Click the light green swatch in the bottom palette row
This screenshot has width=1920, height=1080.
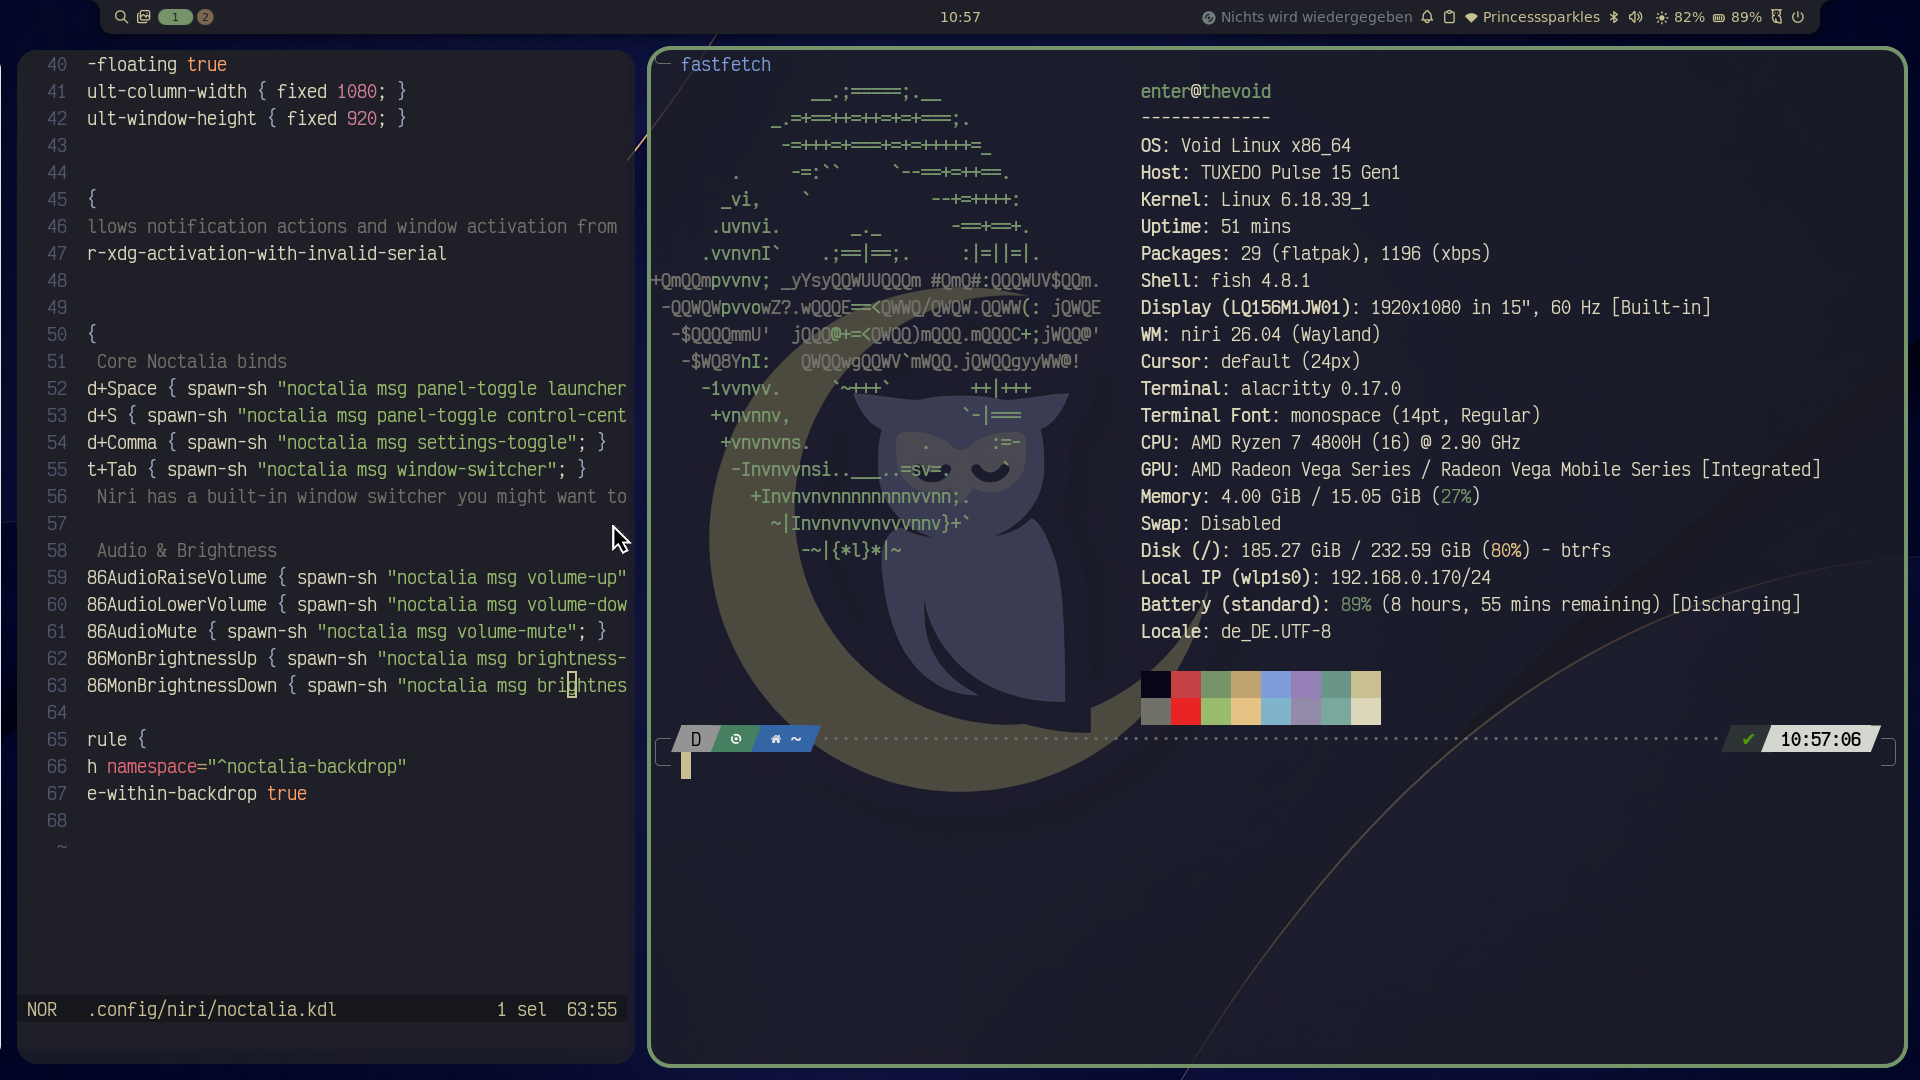[x=1216, y=711]
